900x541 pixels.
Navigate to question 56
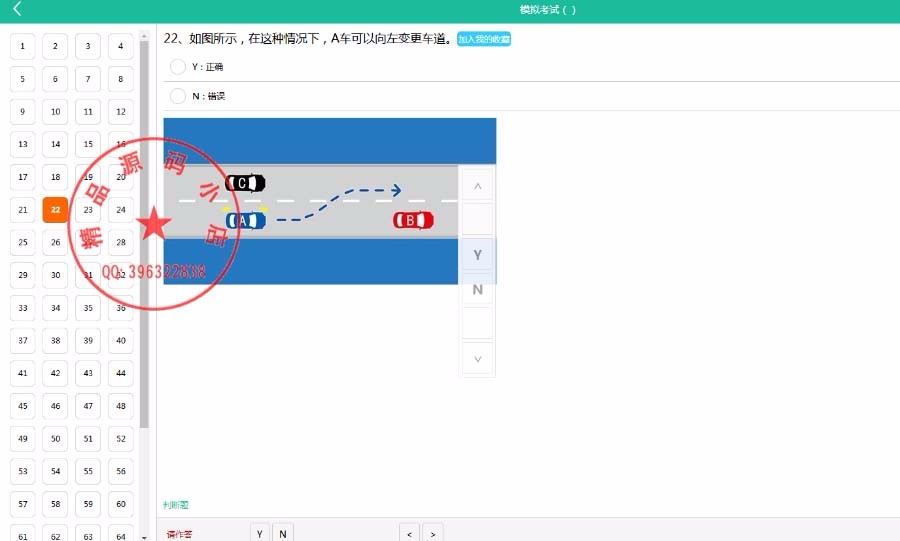coord(121,471)
